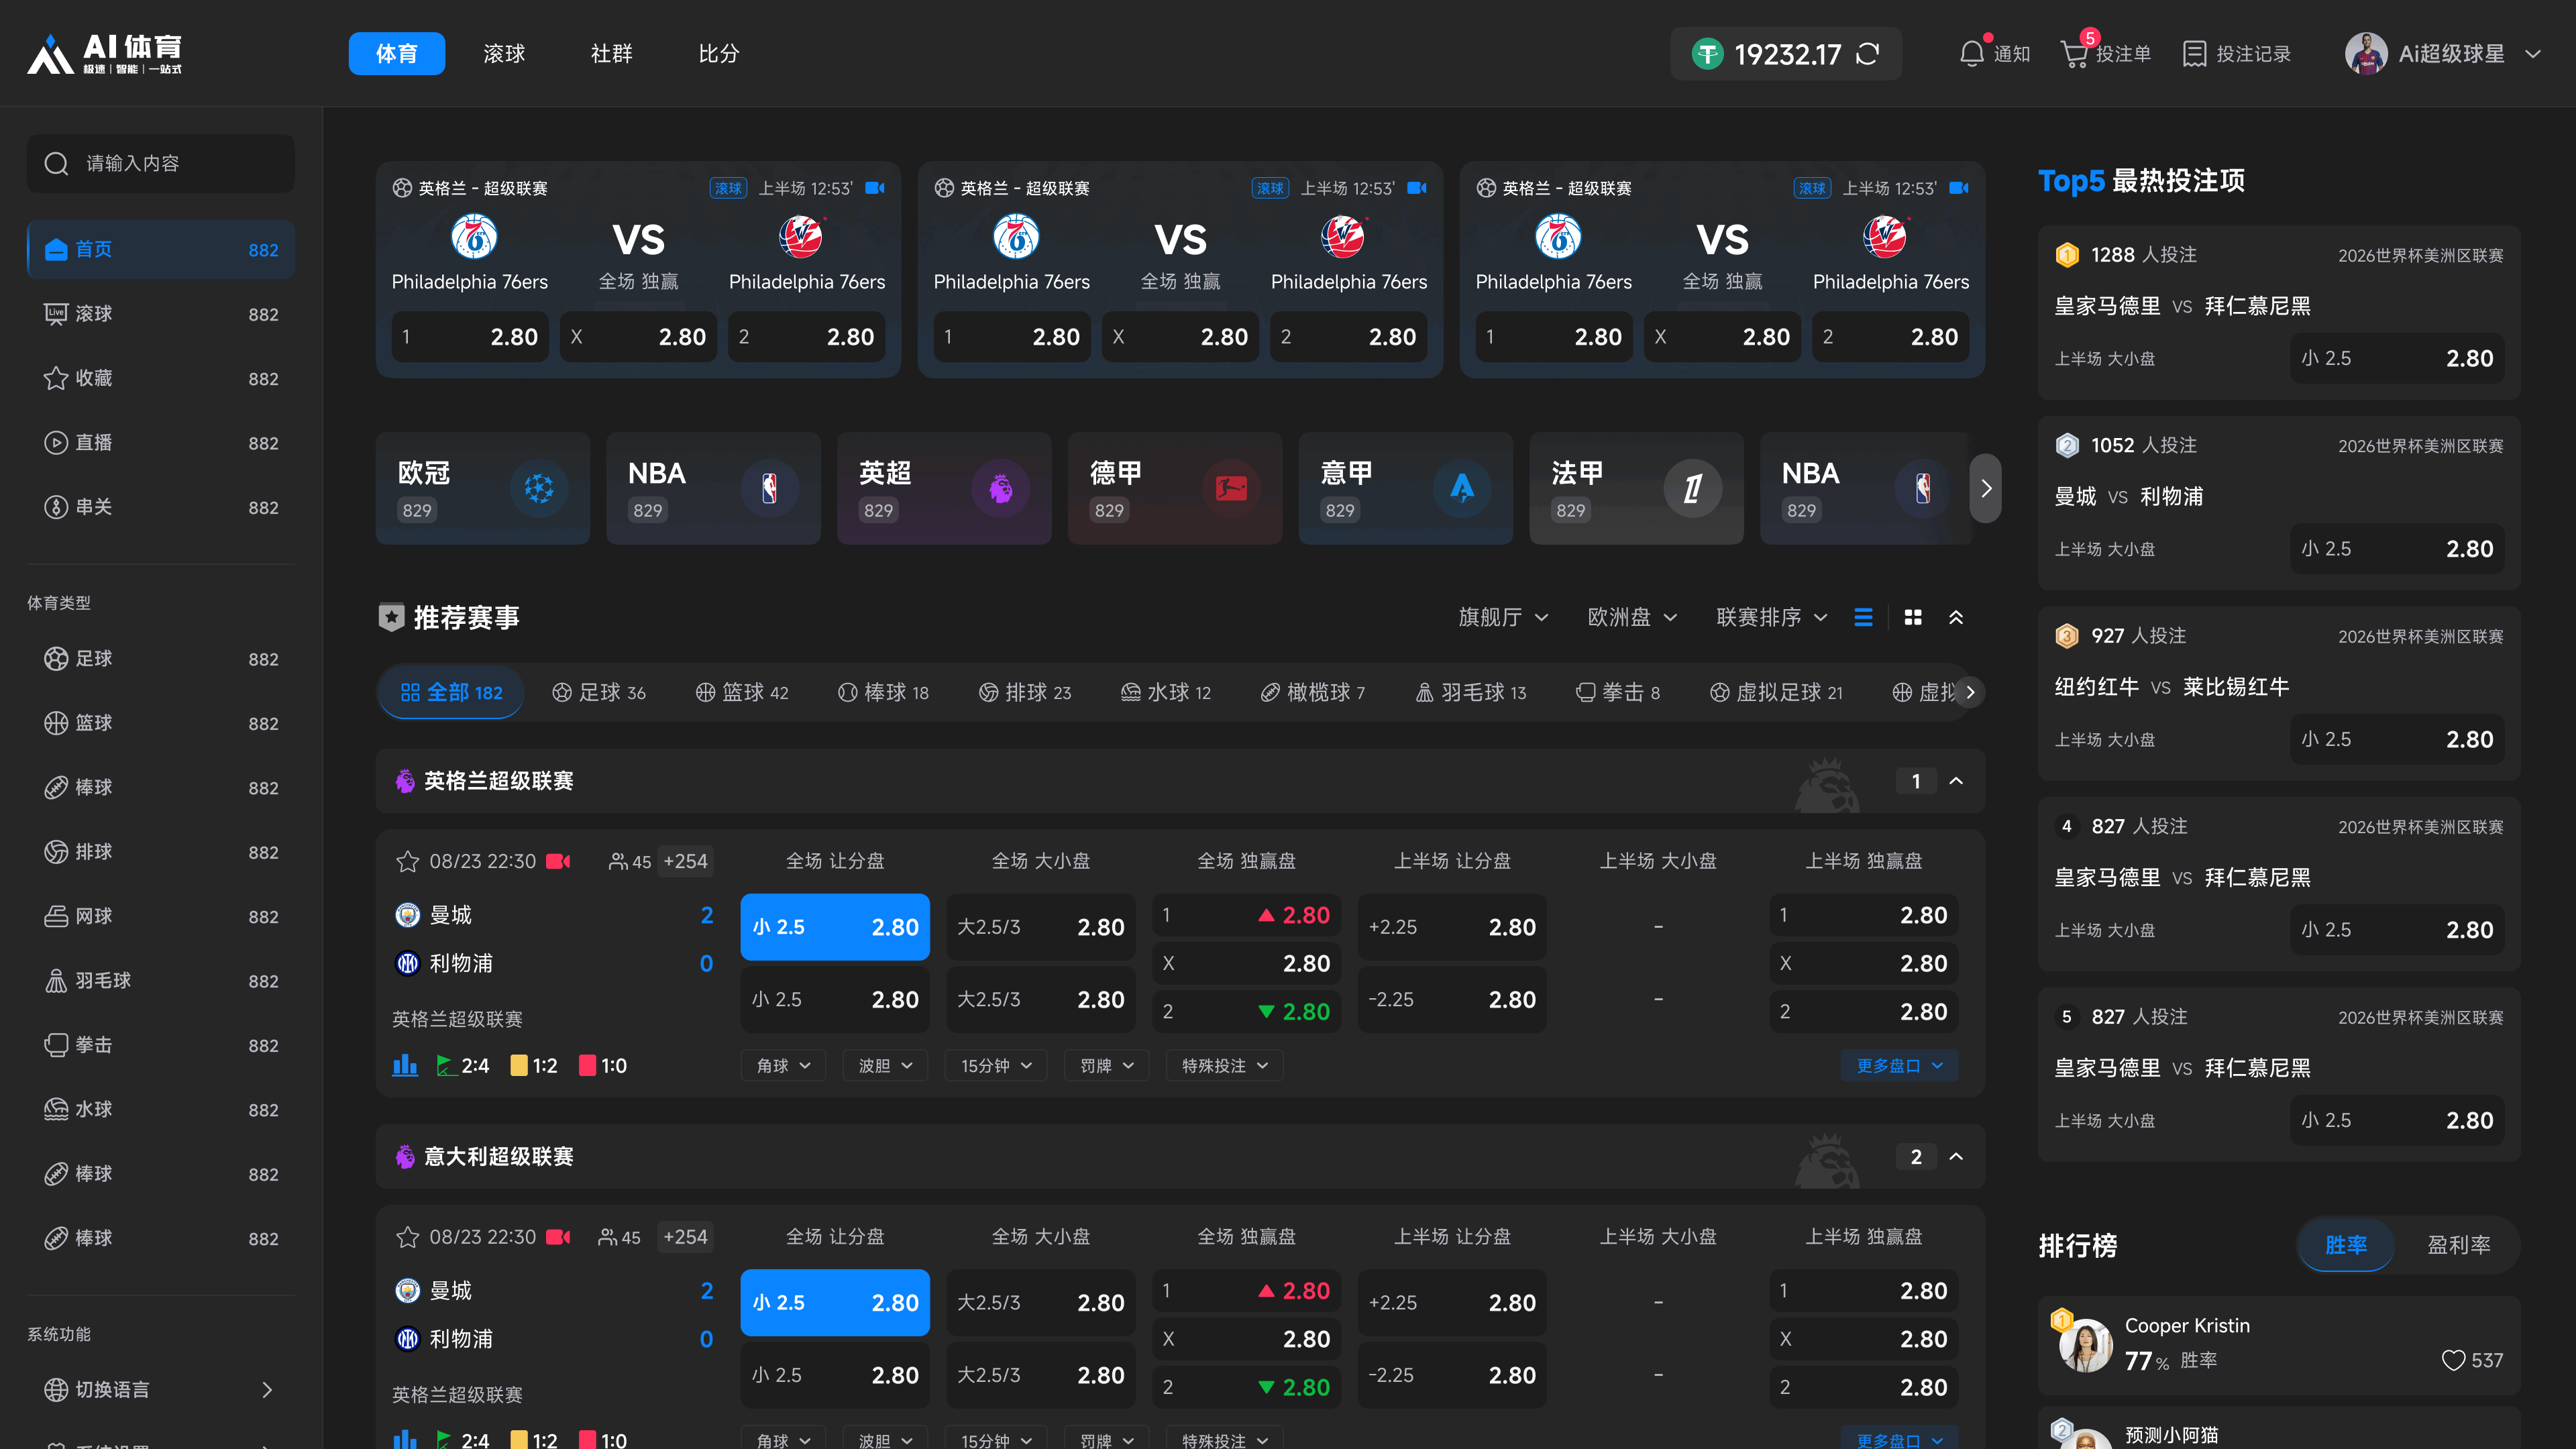Viewport: 2576px width, 1449px height.
Task: Open the bet slip cart icon
Action: pos(2075,54)
